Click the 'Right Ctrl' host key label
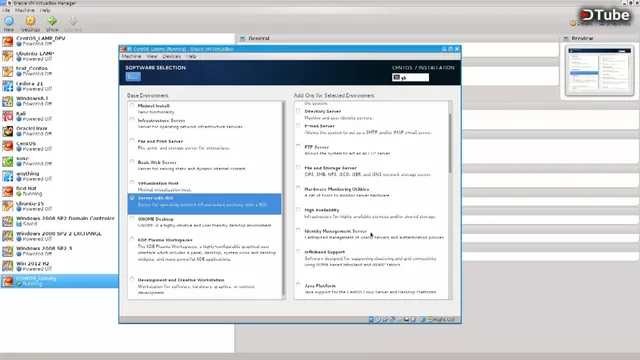Viewport: 640px width, 360px height. (x=444, y=319)
